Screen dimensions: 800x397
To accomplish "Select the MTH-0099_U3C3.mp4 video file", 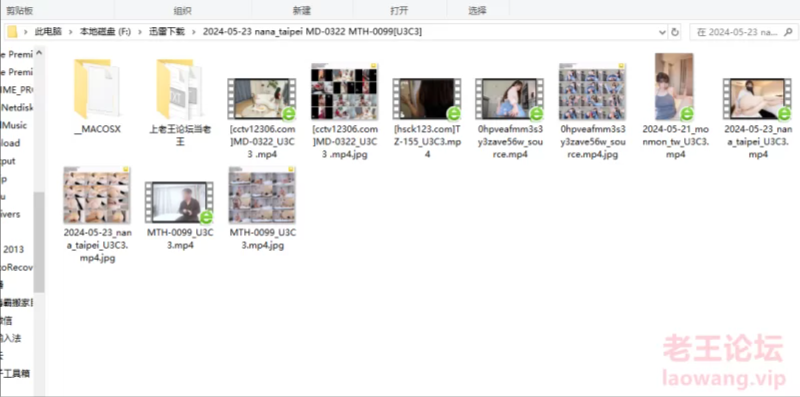I will coord(180,215).
